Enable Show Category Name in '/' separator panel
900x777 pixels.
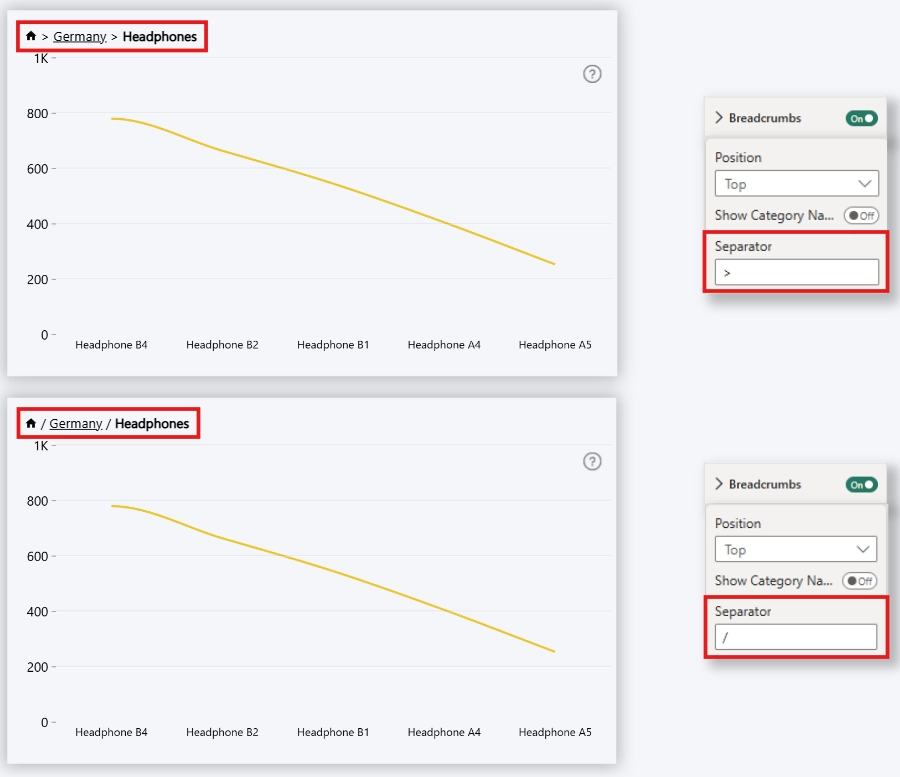(859, 581)
